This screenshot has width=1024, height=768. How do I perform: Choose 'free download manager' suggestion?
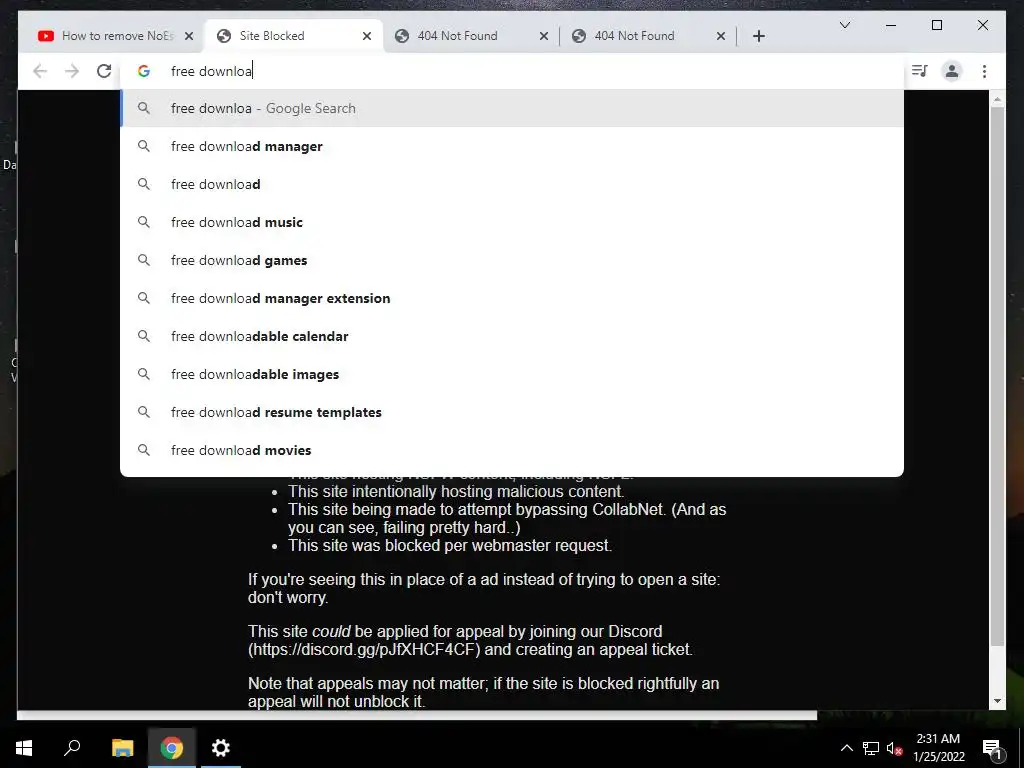512,146
